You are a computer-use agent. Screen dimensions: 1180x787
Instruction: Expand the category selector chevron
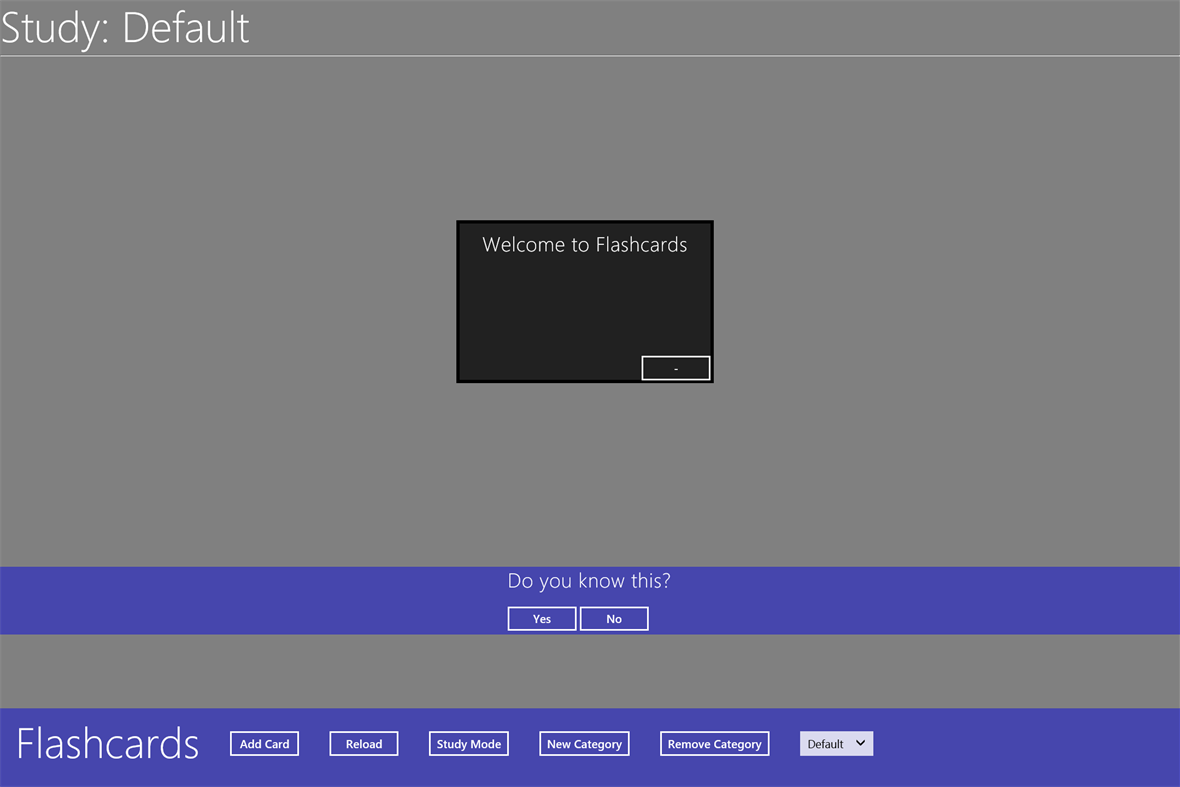coord(861,743)
